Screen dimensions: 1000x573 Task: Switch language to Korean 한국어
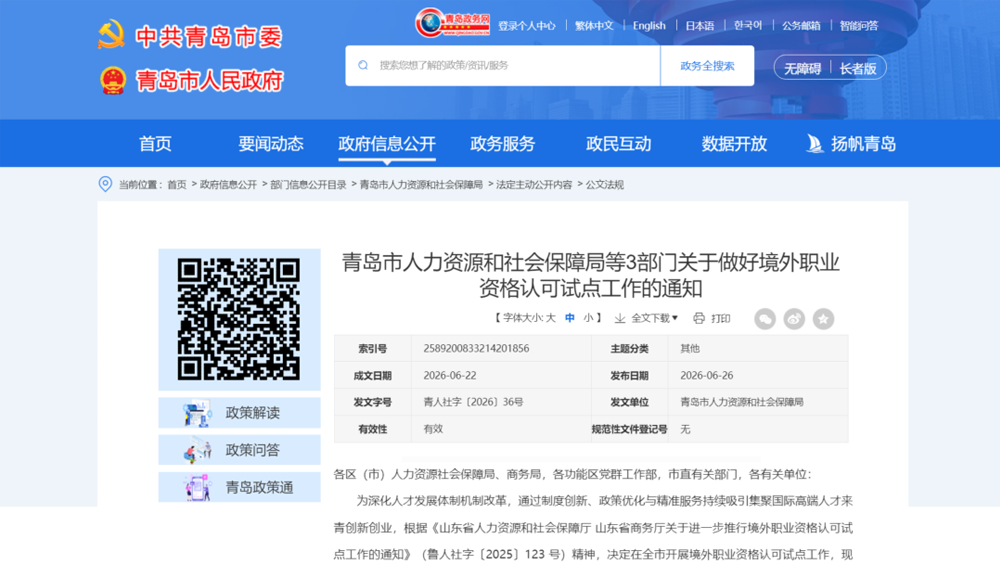[x=747, y=26]
